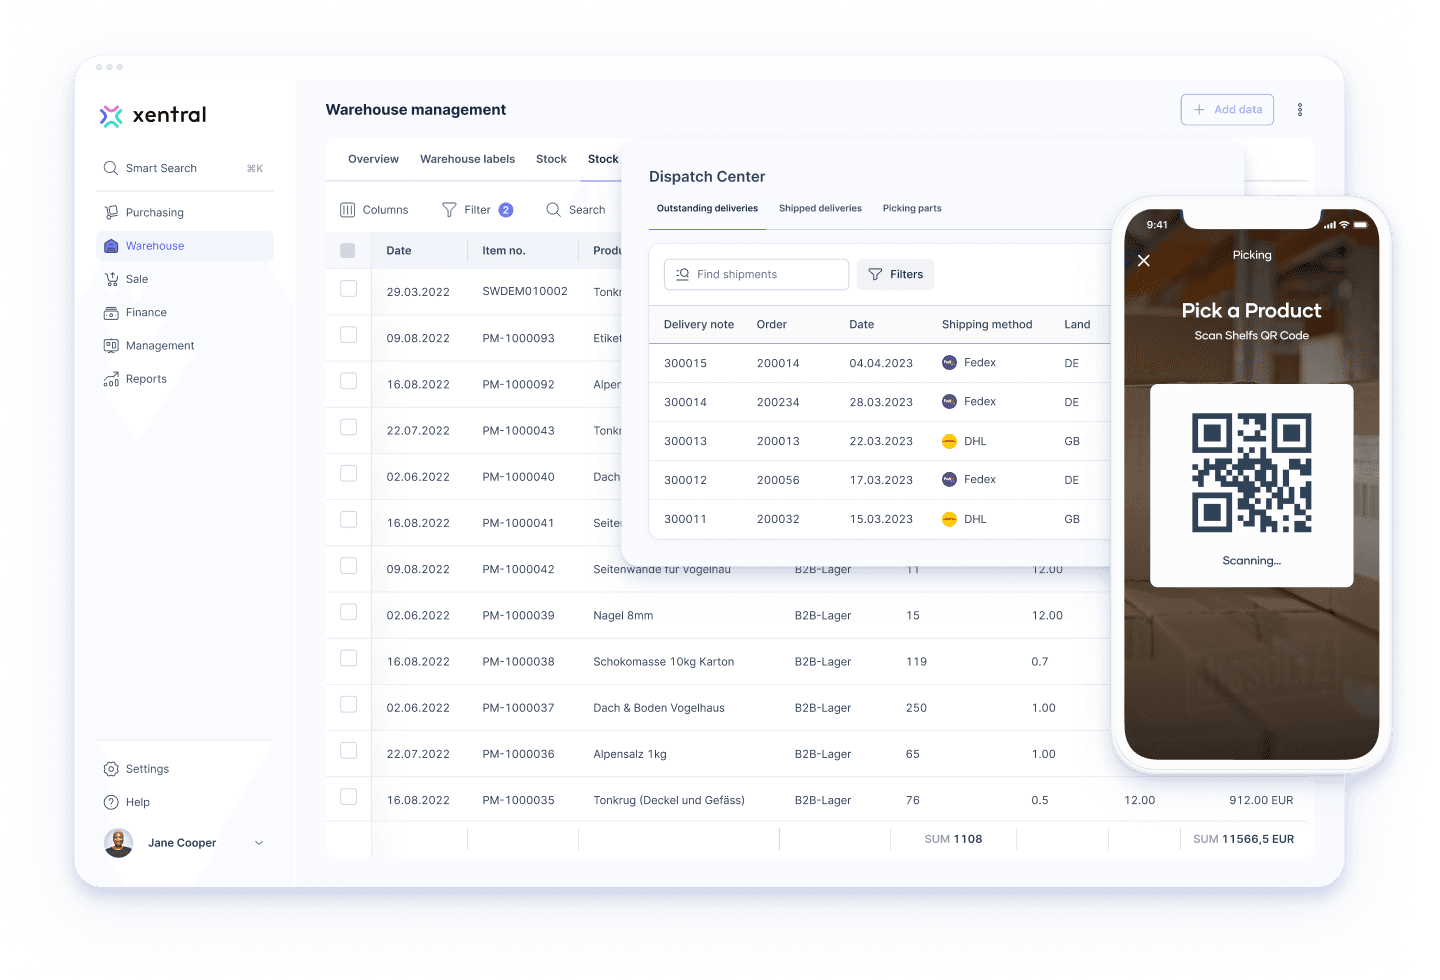The image size is (1440, 980).
Task: Click the Delivery note column header
Action: click(699, 325)
